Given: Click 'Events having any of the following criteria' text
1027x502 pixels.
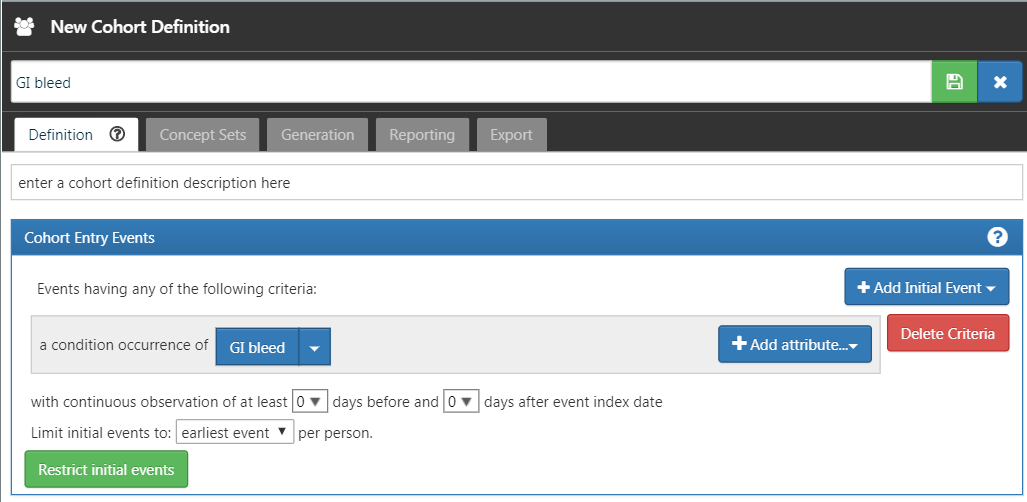Looking at the screenshot, I should point(177,288).
